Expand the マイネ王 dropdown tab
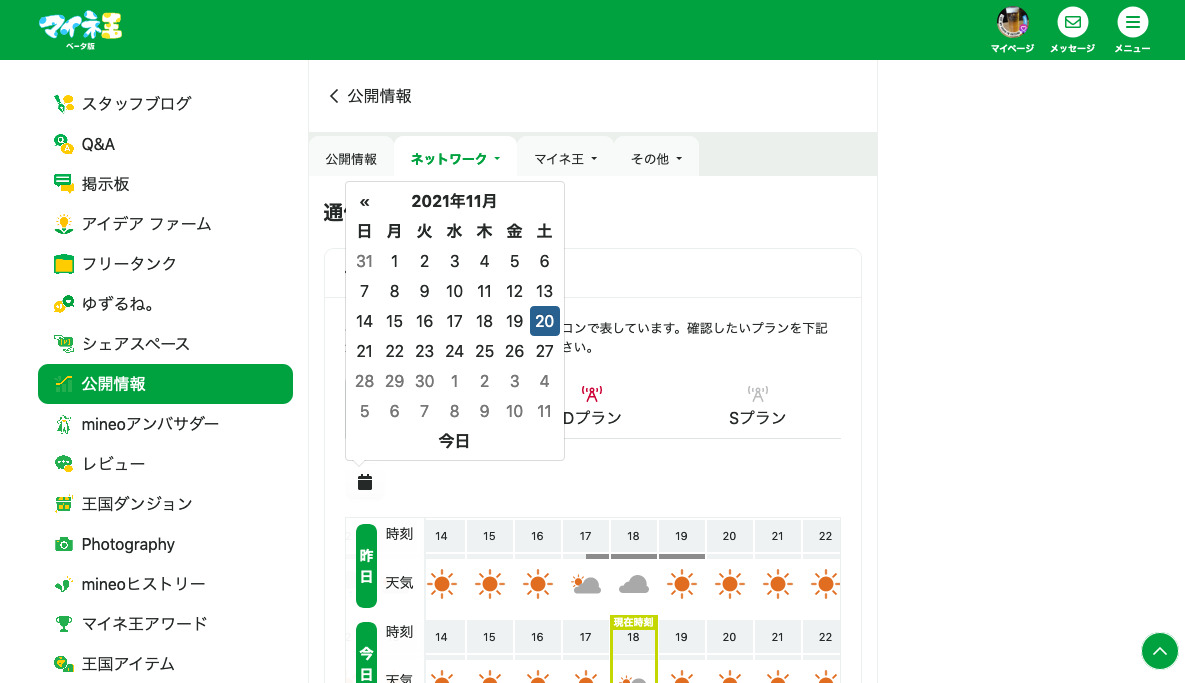The width and height of the screenshot is (1185, 683). [565, 159]
